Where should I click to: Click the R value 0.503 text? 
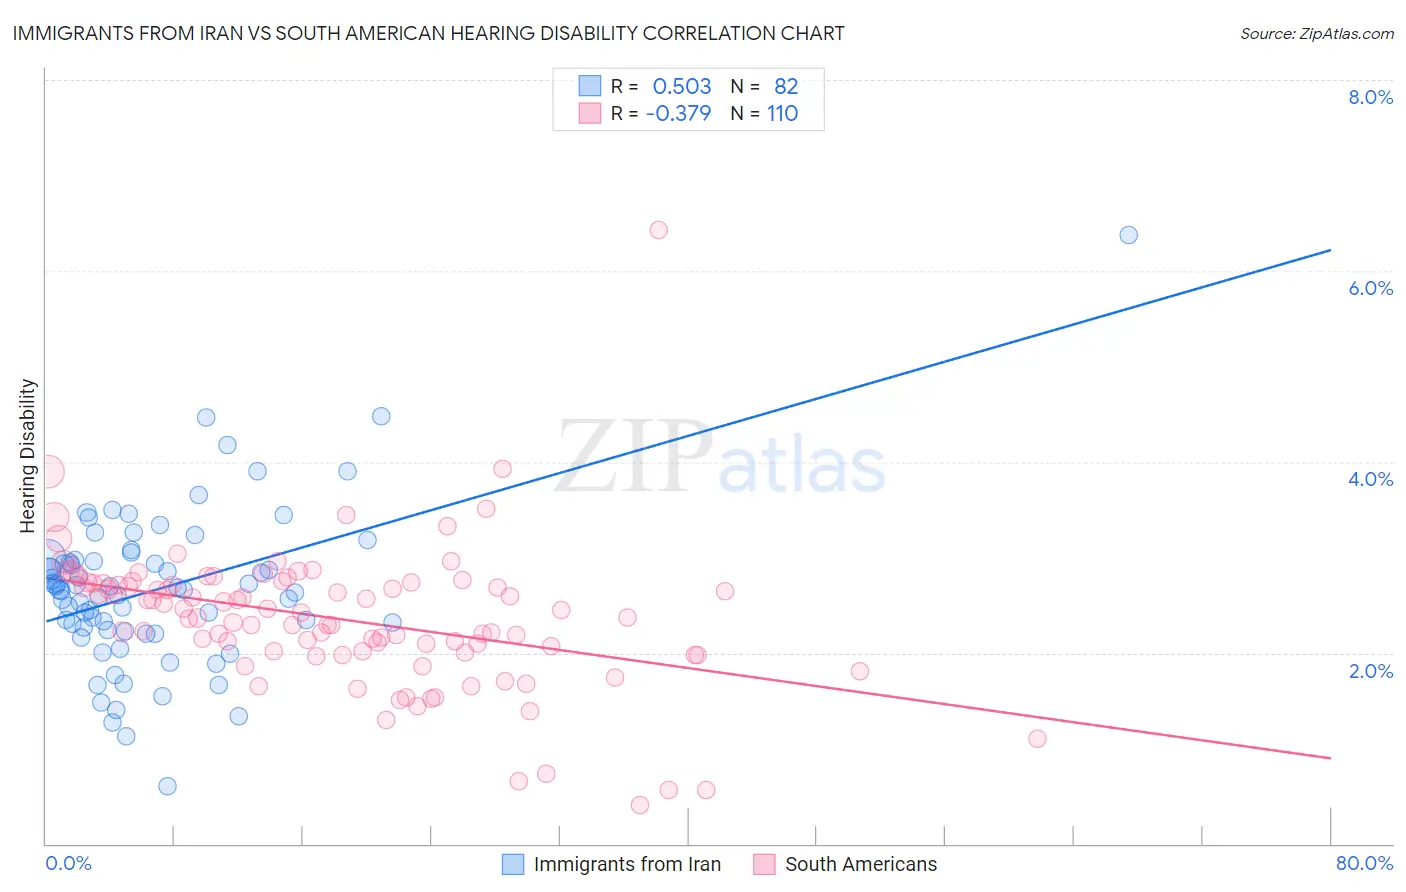pyautogui.click(x=682, y=86)
